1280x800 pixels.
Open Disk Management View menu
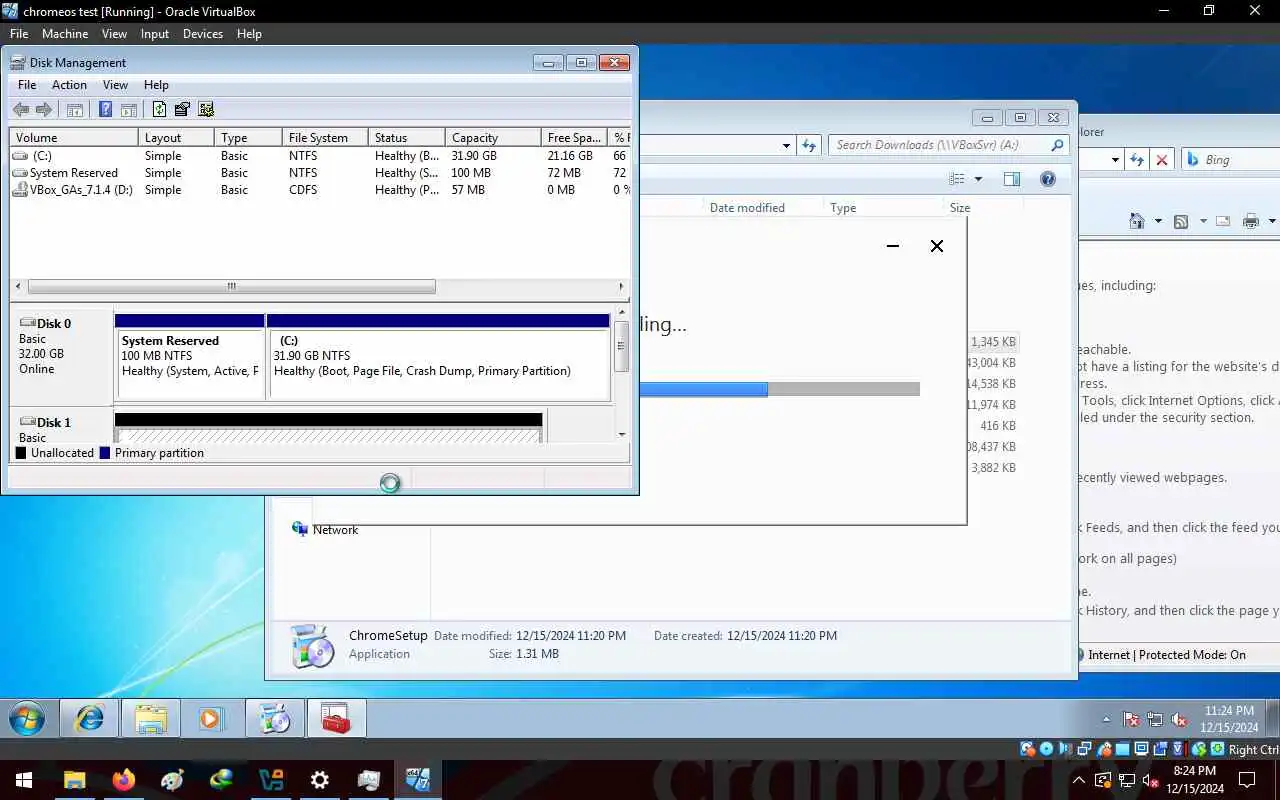coord(115,85)
